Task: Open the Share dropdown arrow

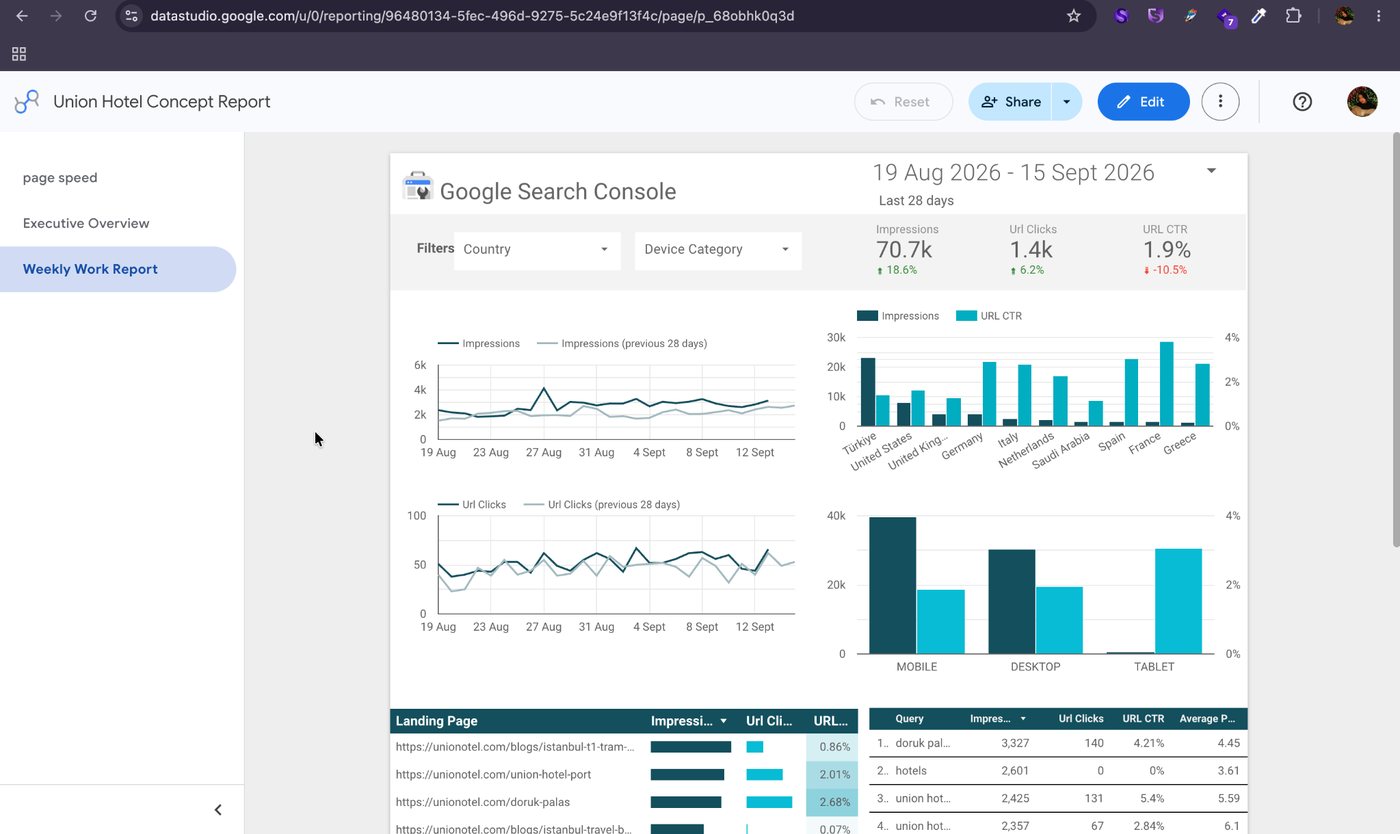Action: (1067, 102)
